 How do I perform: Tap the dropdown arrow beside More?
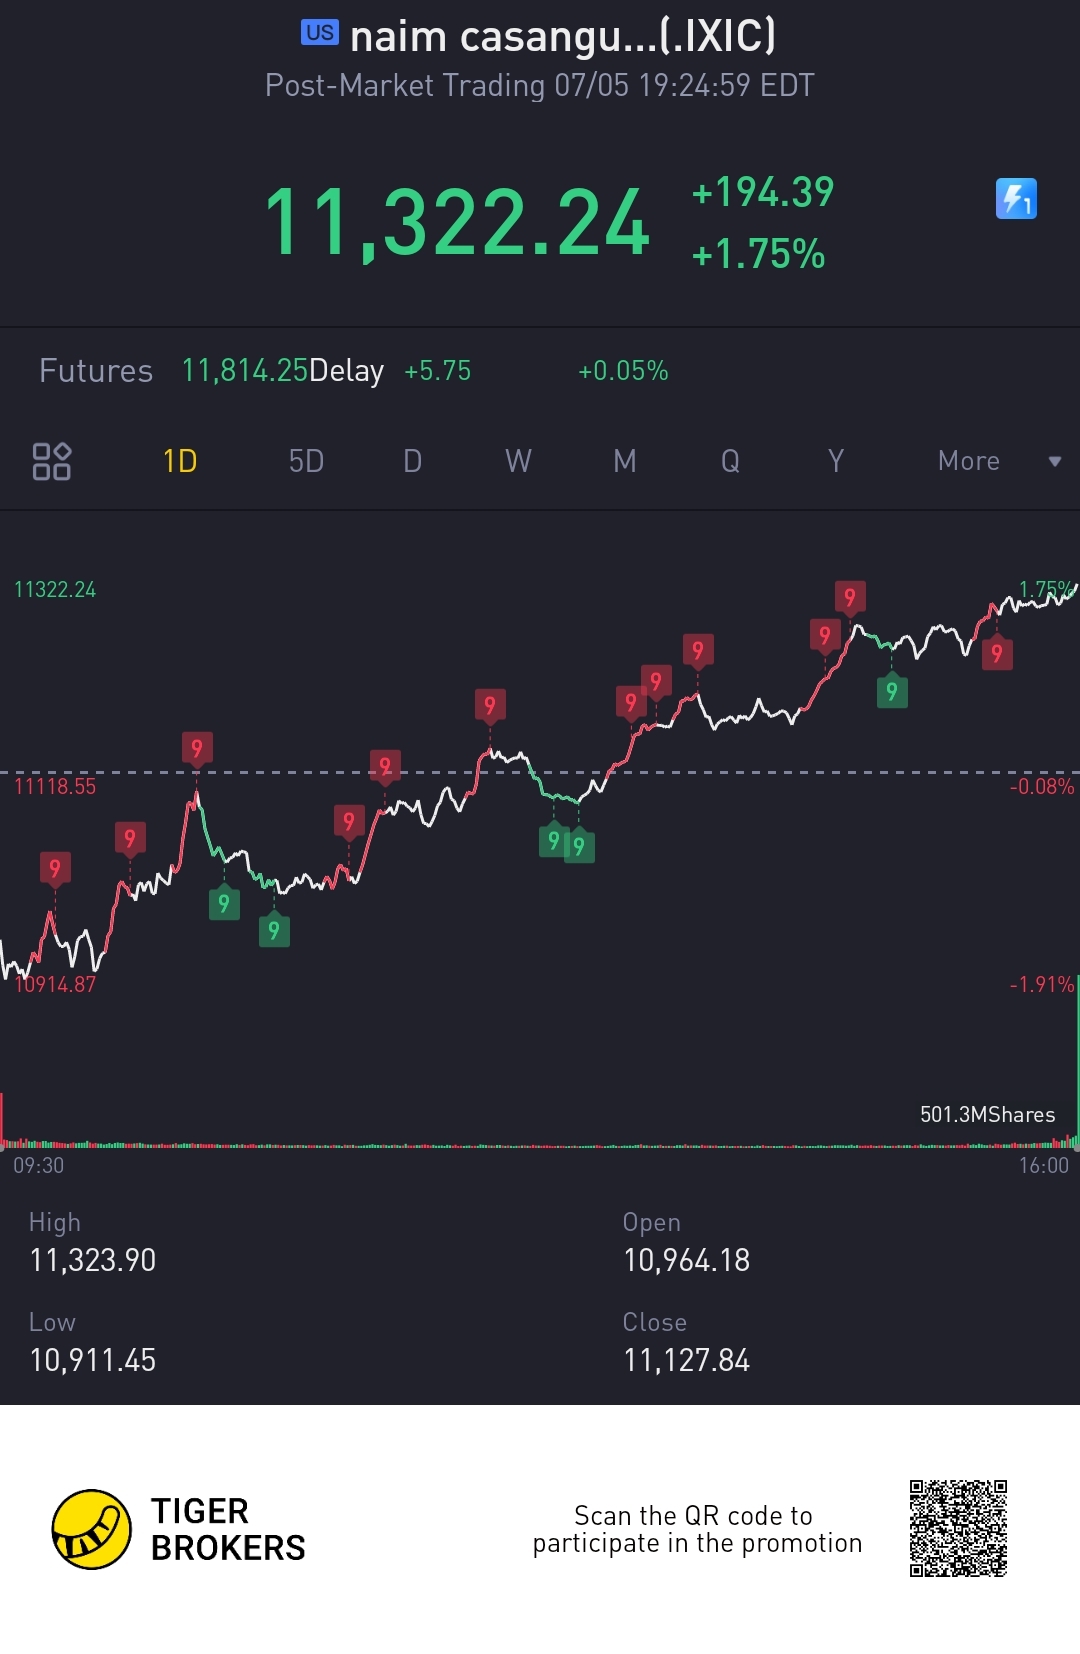tap(1054, 461)
